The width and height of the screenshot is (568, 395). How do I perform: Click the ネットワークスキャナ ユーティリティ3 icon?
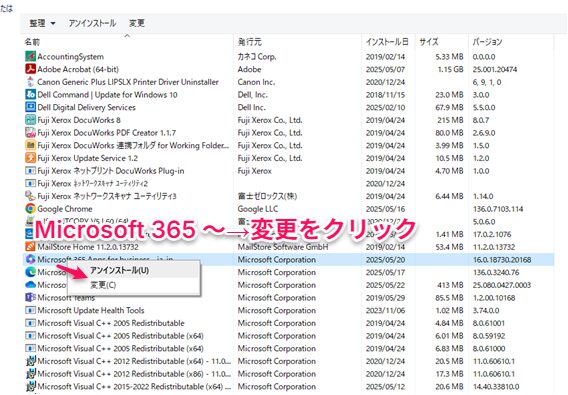pos(30,196)
